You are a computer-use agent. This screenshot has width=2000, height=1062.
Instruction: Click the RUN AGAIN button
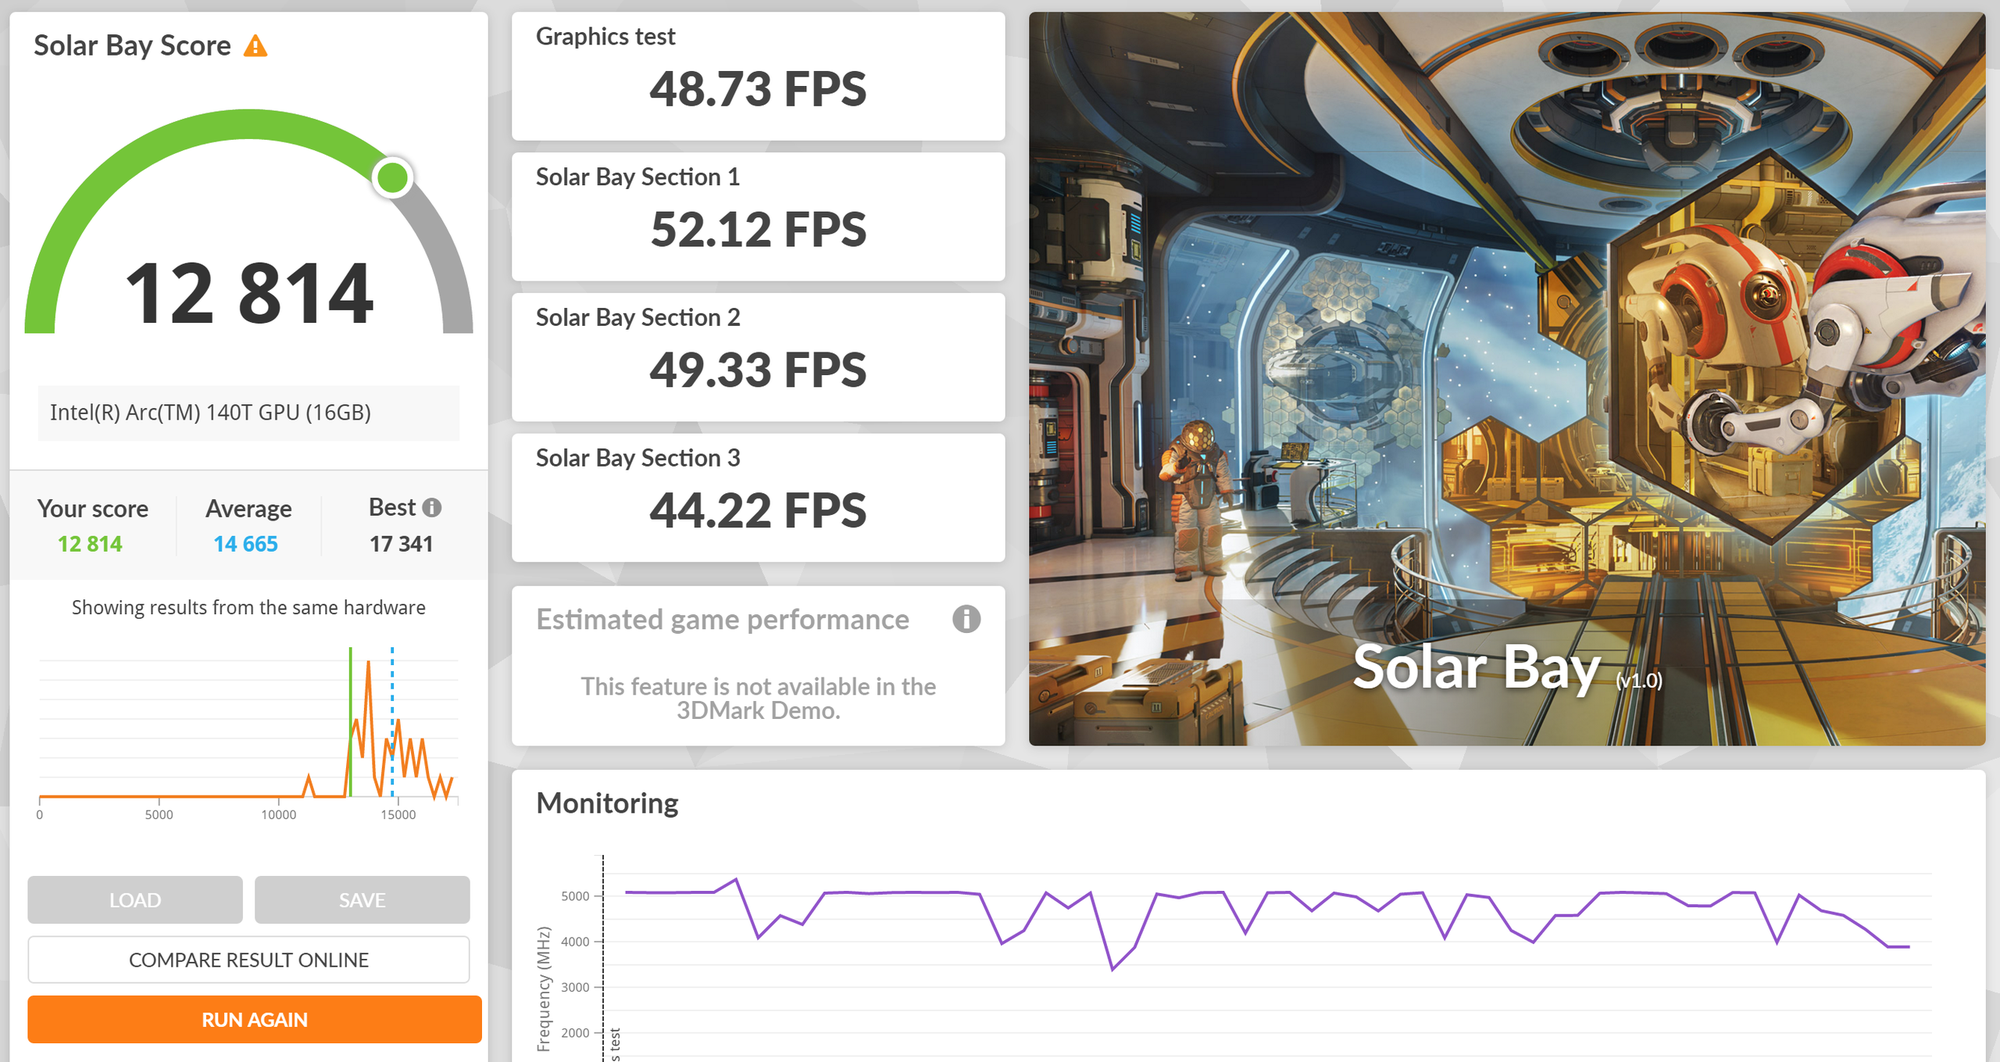click(x=255, y=1020)
